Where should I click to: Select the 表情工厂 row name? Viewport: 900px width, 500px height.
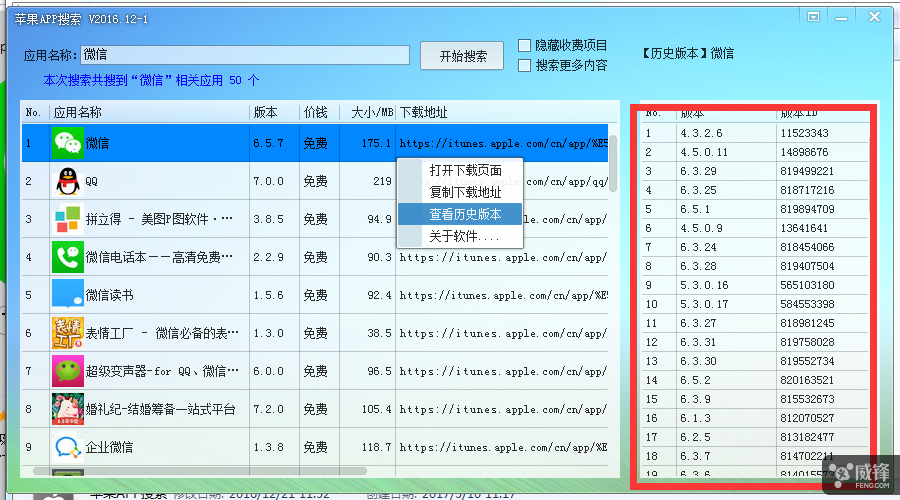coord(162,333)
